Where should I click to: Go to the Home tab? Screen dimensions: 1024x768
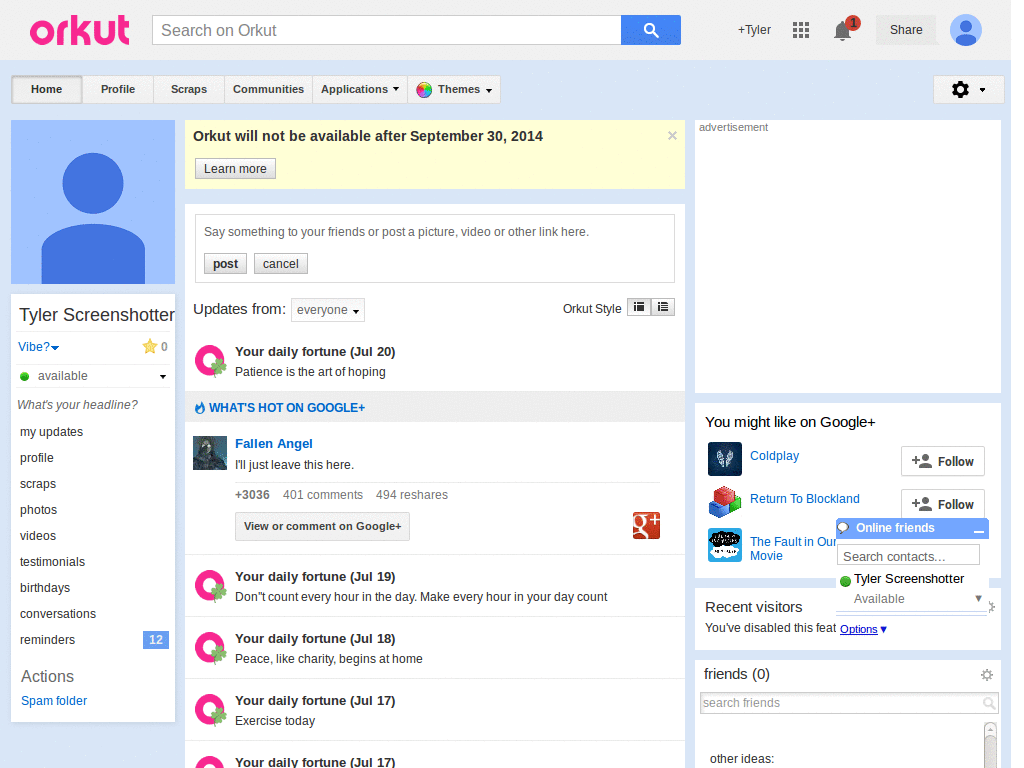[46, 89]
